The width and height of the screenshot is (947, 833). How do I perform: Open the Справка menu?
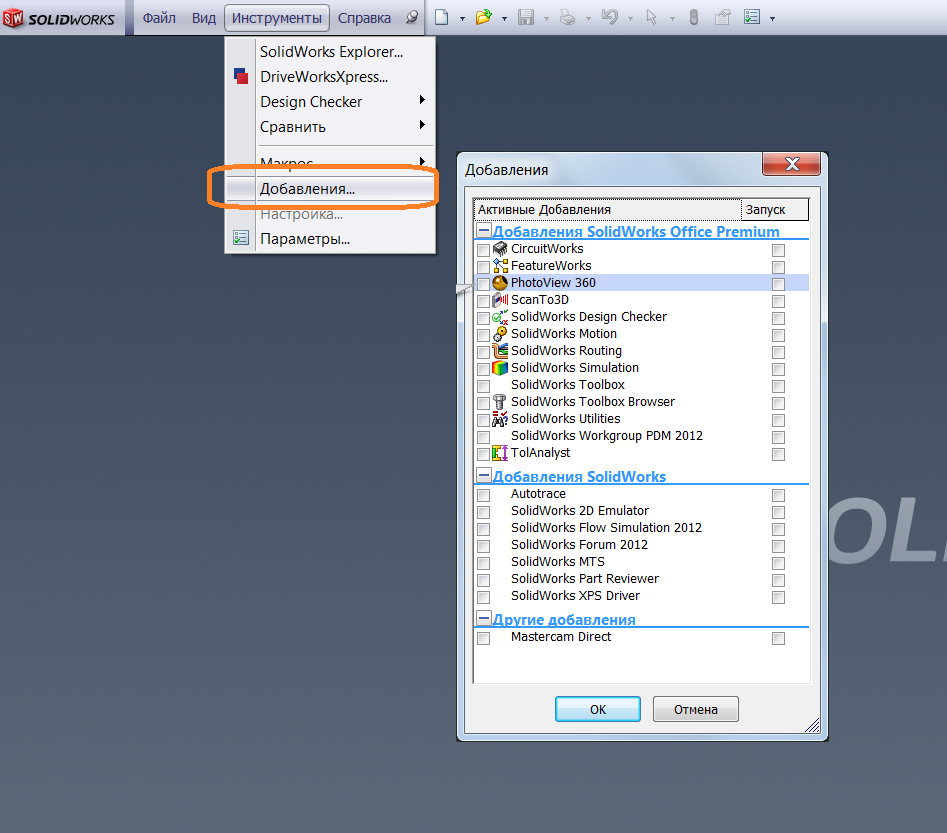(364, 18)
